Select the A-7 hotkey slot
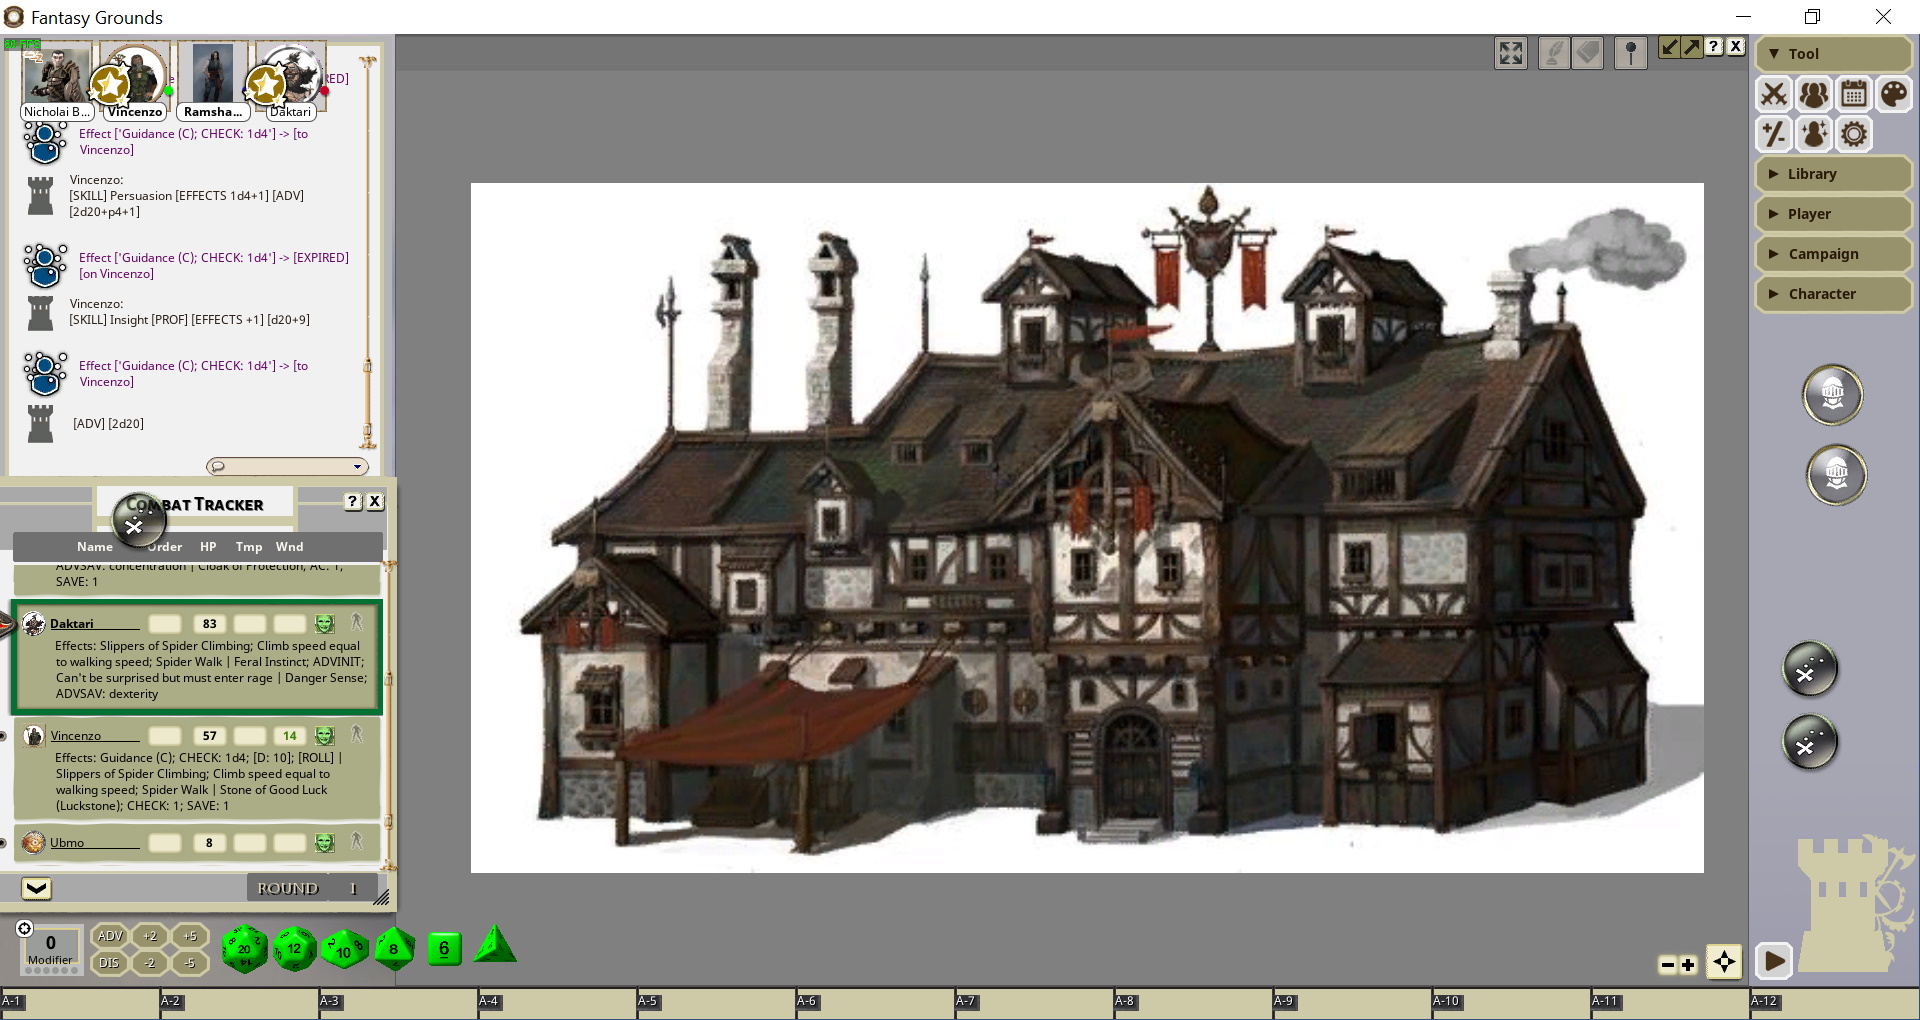The image size is (1920, 1020). click(x=1034, y=1004)
